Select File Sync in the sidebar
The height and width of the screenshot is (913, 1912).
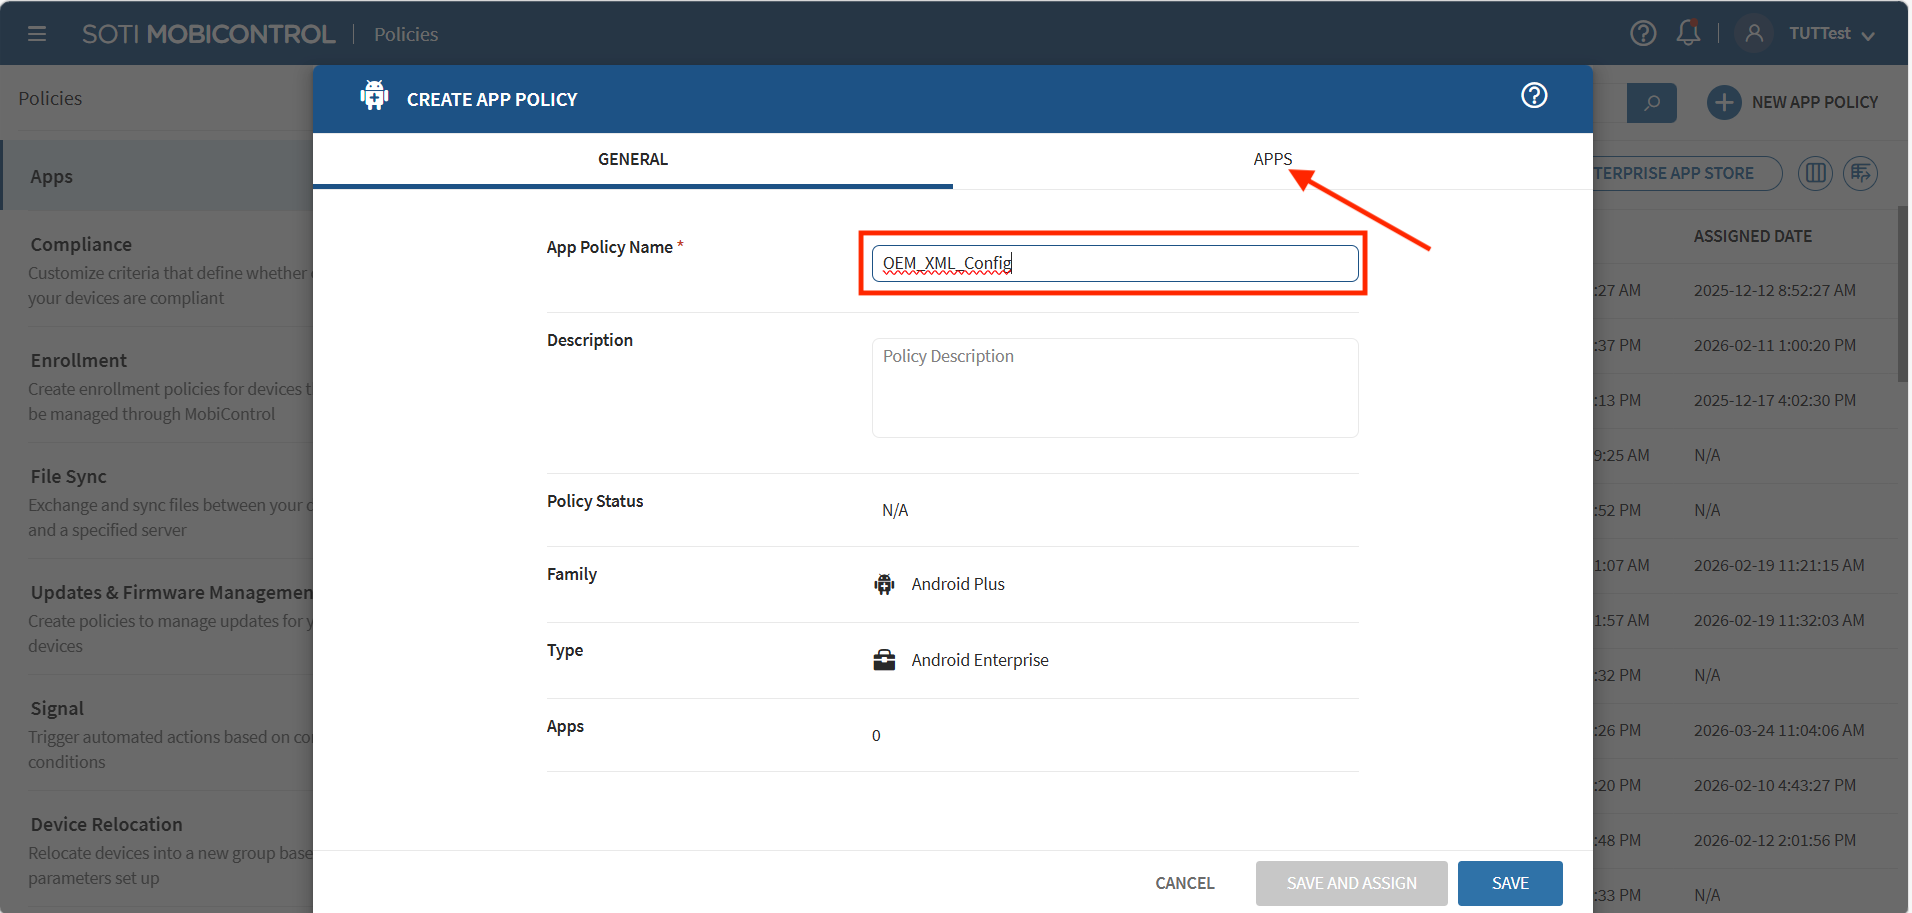tap(68, 477)
